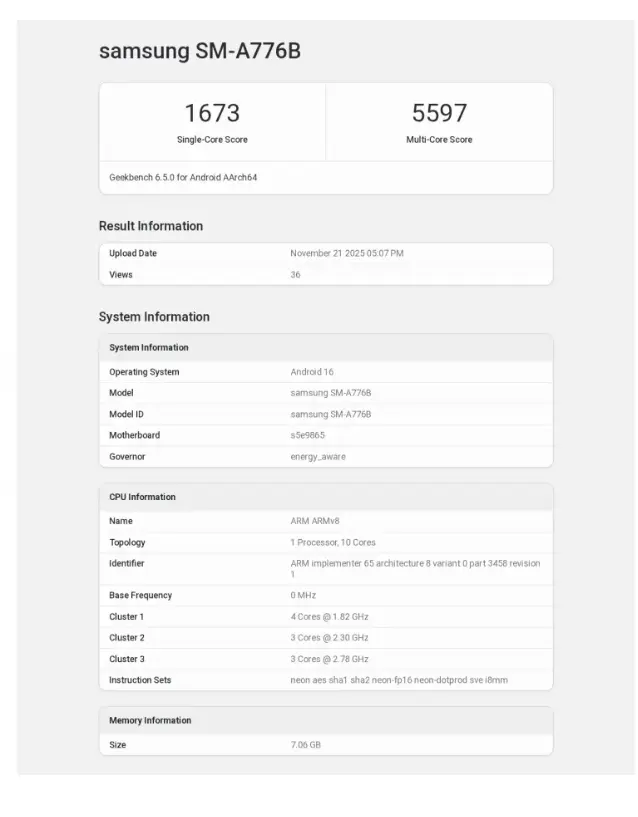Click the CPU Information table header
Viewport: 638px width, 817px height.
(x=142, y=497)
